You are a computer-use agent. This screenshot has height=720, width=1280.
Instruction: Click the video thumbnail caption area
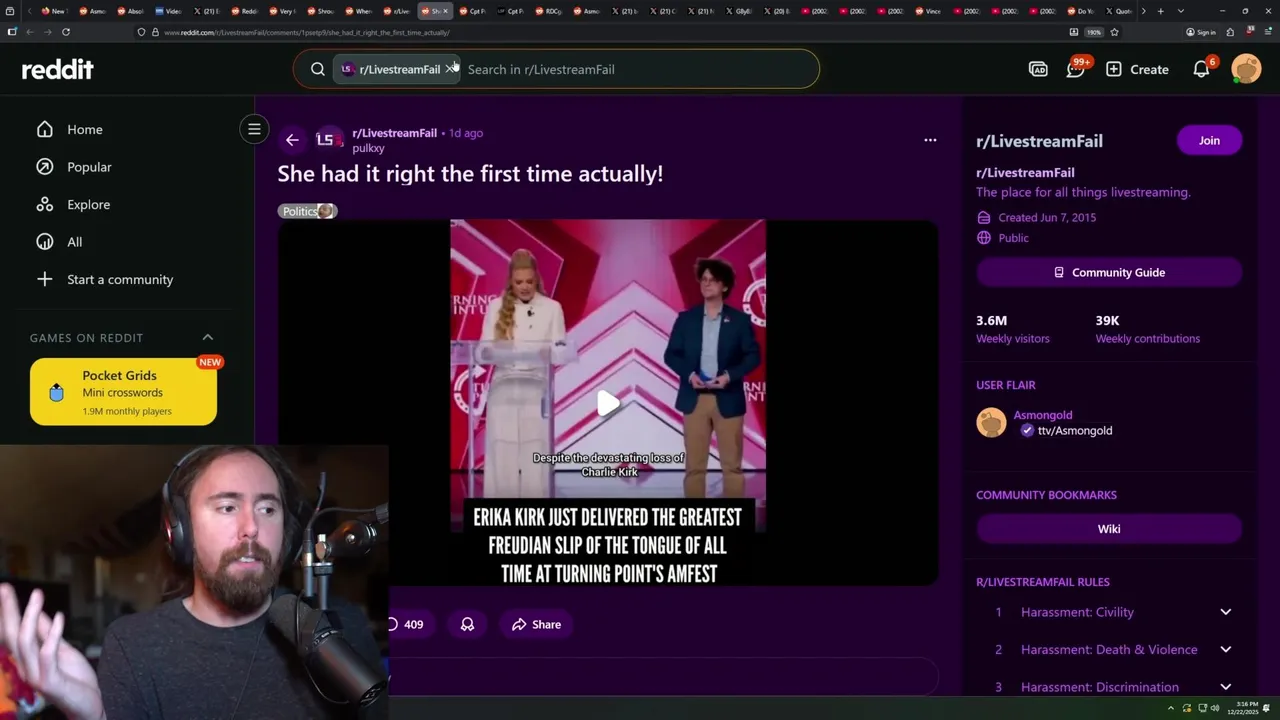pos(608,545)
